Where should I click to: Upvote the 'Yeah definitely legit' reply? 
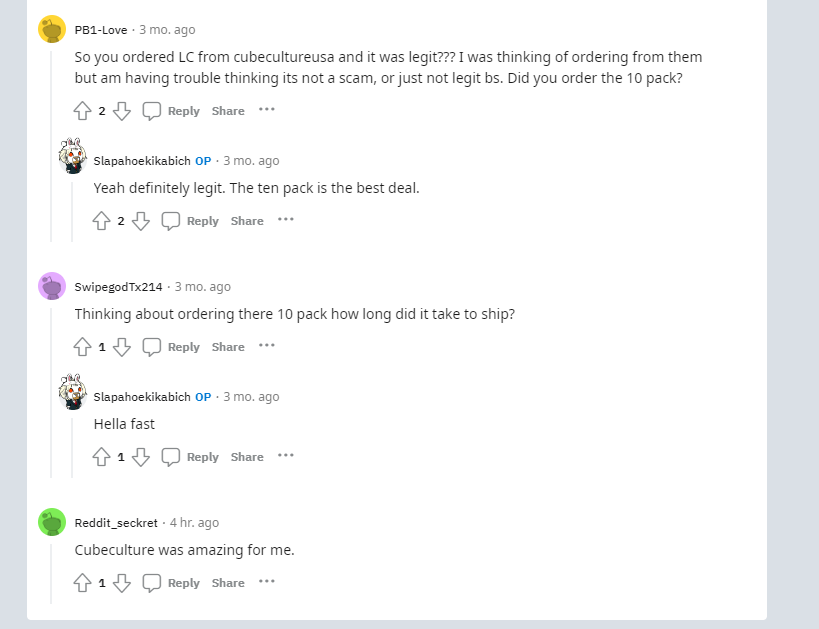point(101,221)
